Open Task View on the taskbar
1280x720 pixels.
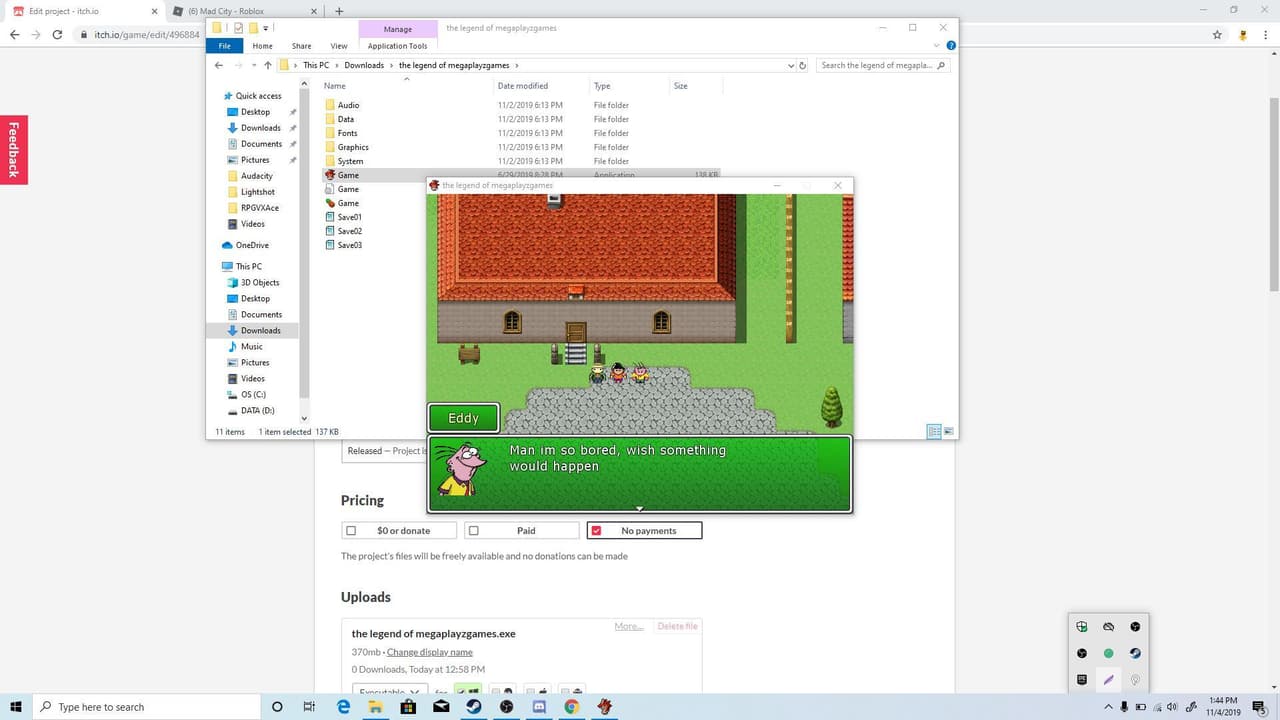point(310,707)
